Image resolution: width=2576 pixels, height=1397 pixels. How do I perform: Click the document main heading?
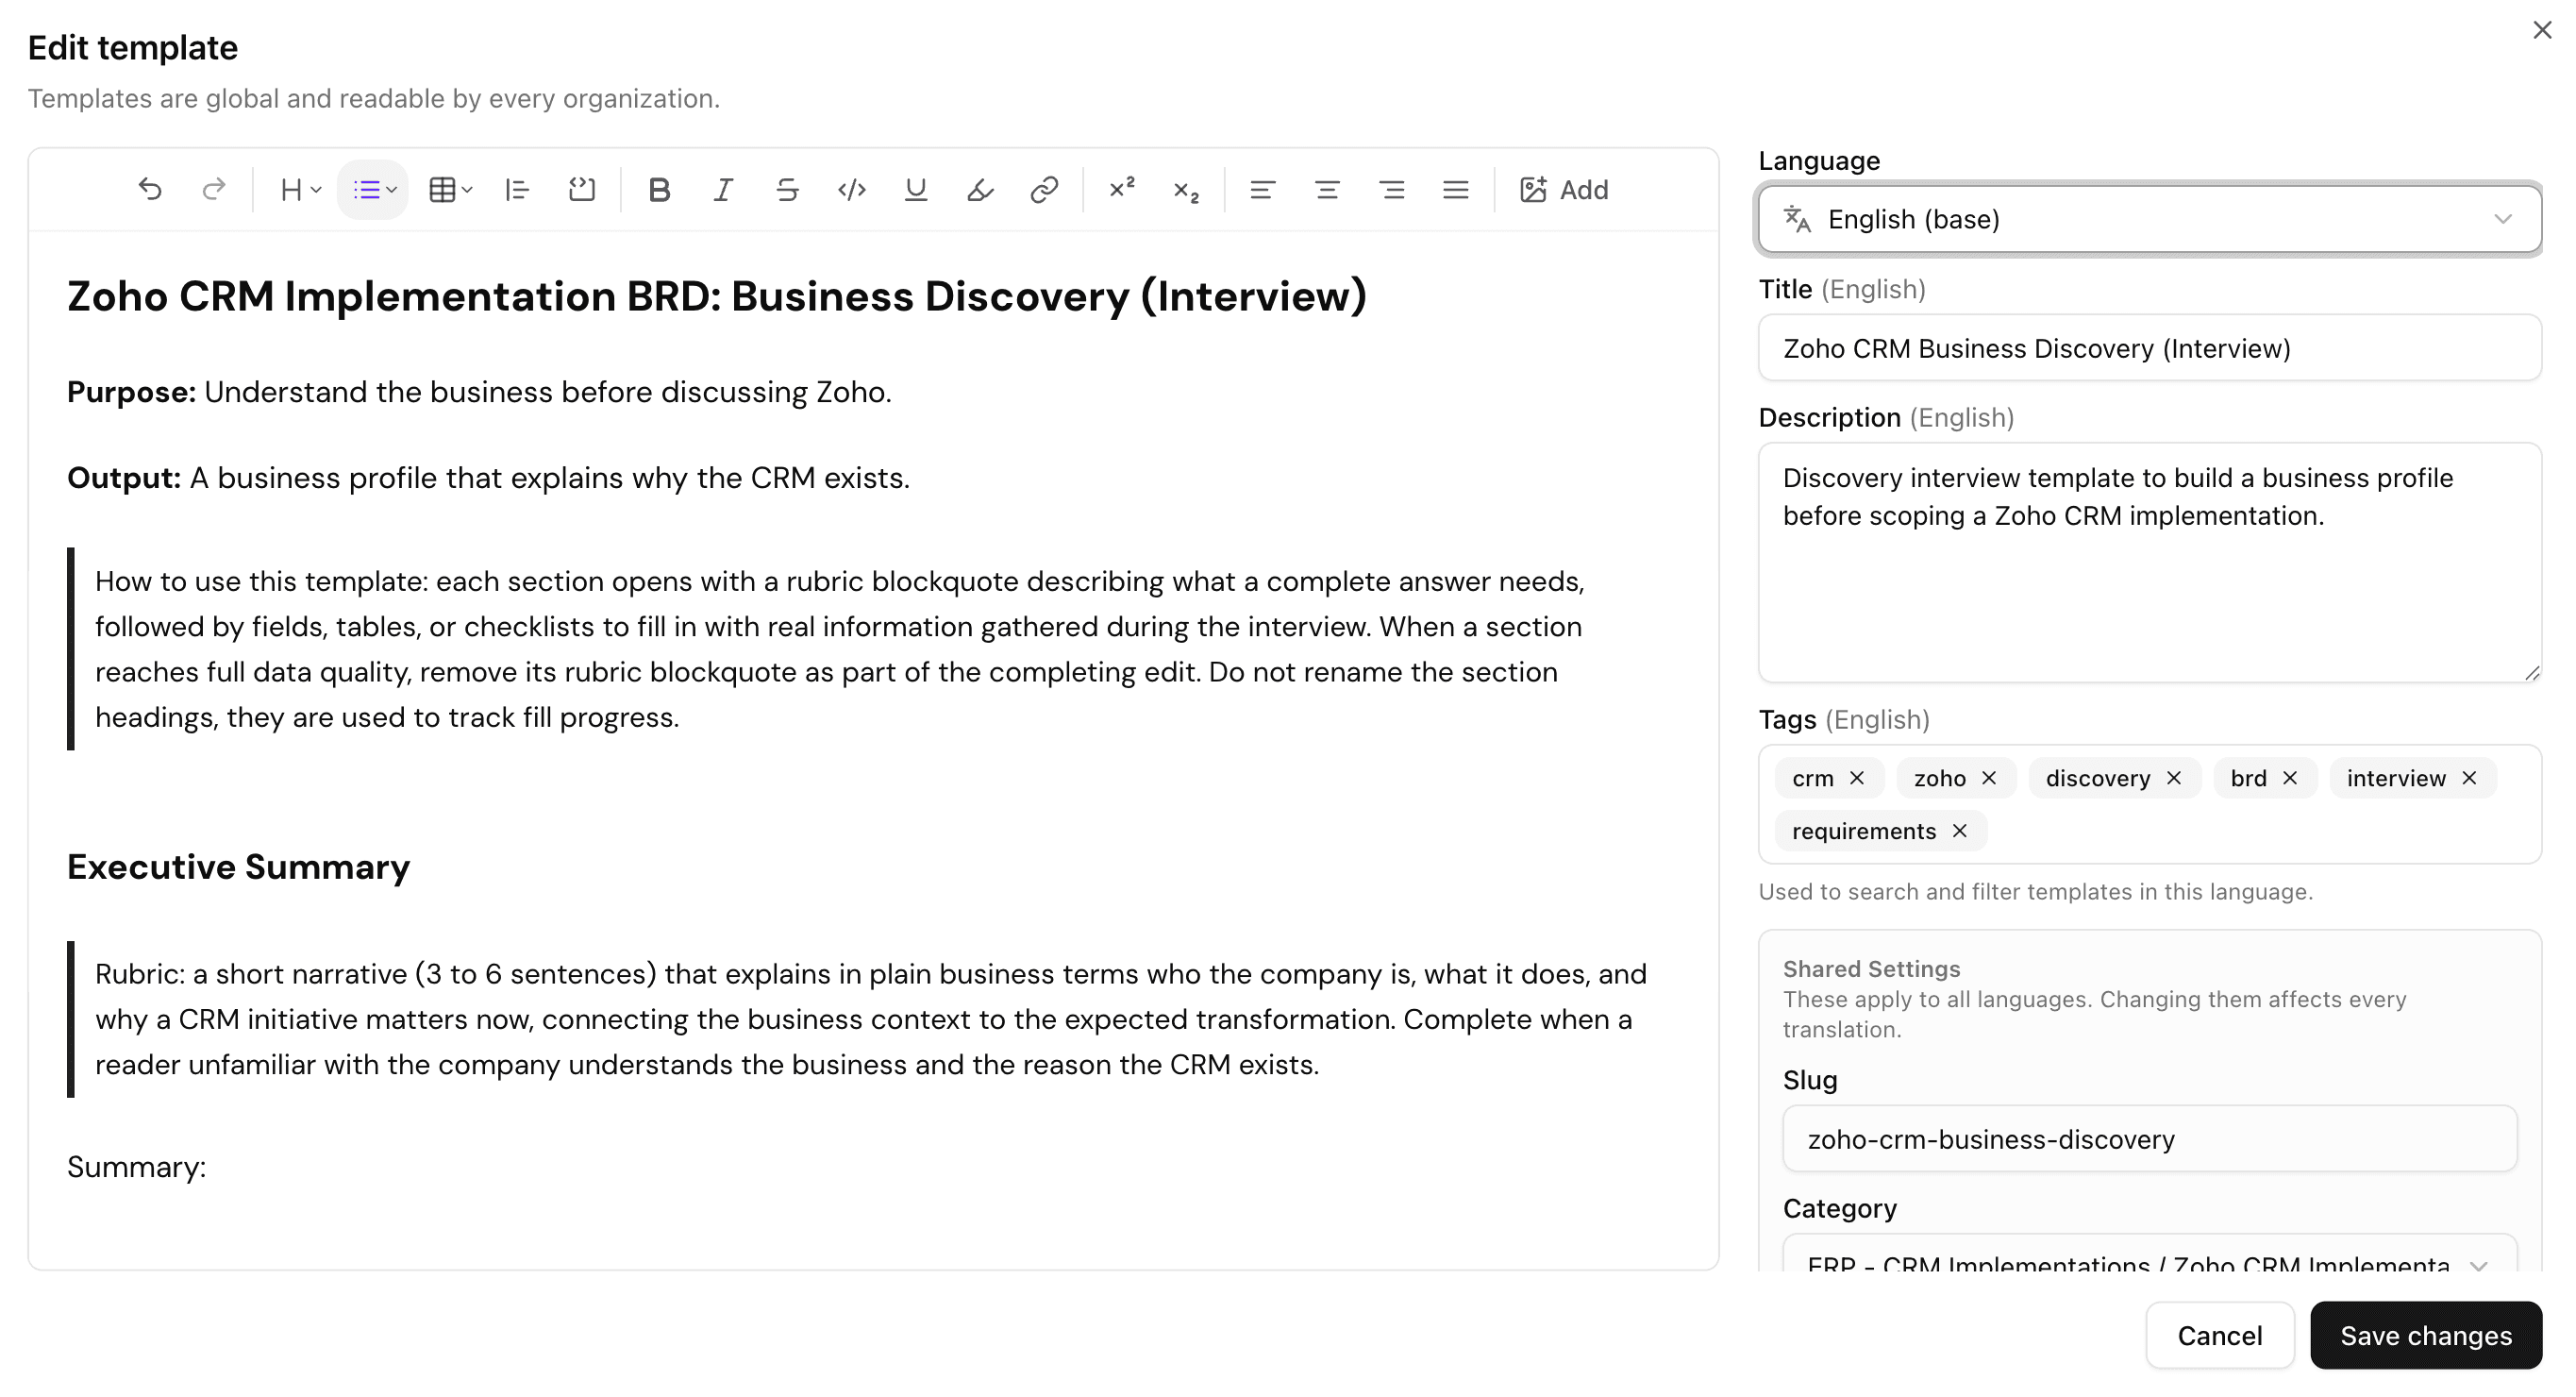point(716,296)
